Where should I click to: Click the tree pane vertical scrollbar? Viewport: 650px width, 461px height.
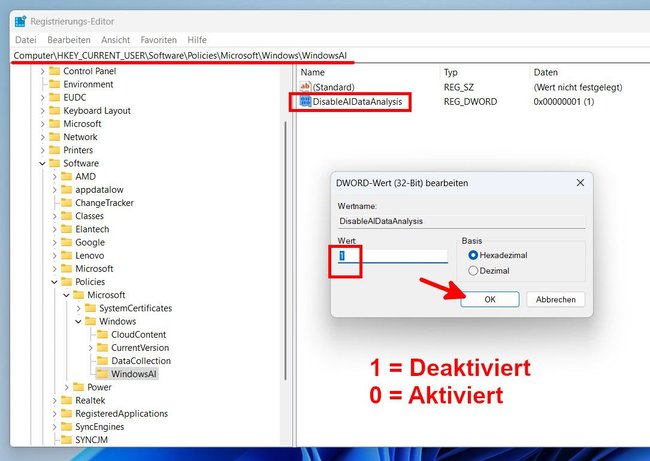pos(285,250)
